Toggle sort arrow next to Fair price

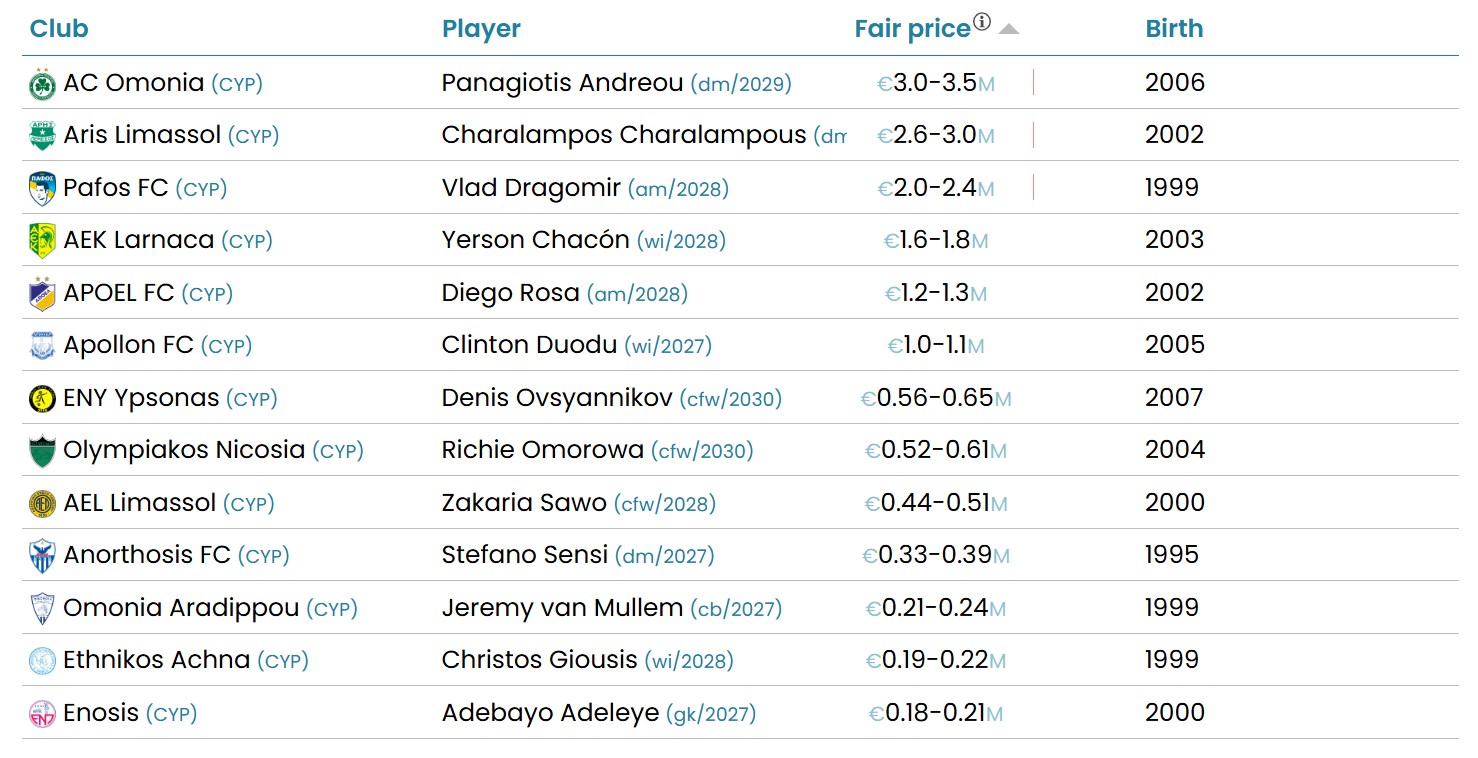point(1008,29)
